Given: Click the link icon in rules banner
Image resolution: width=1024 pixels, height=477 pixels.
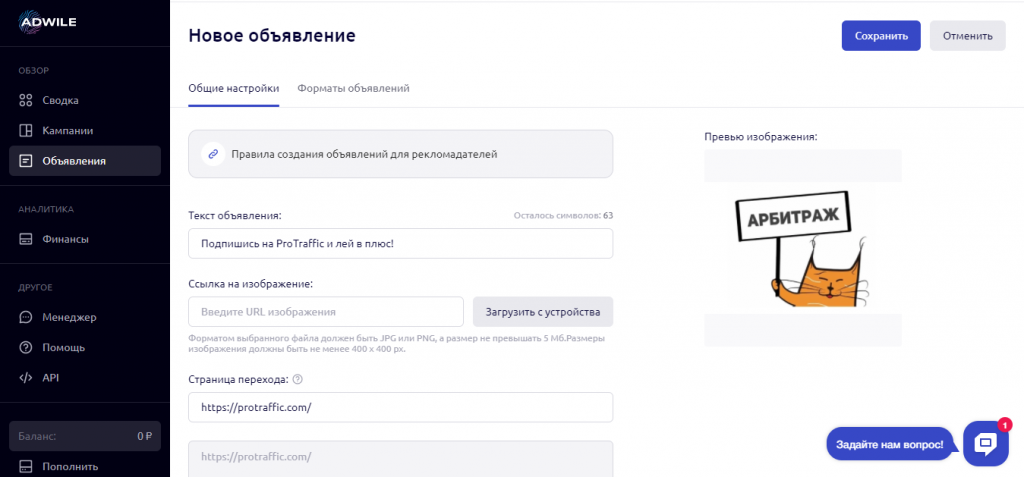Looking at the screenshot, I should click(211, 154).
